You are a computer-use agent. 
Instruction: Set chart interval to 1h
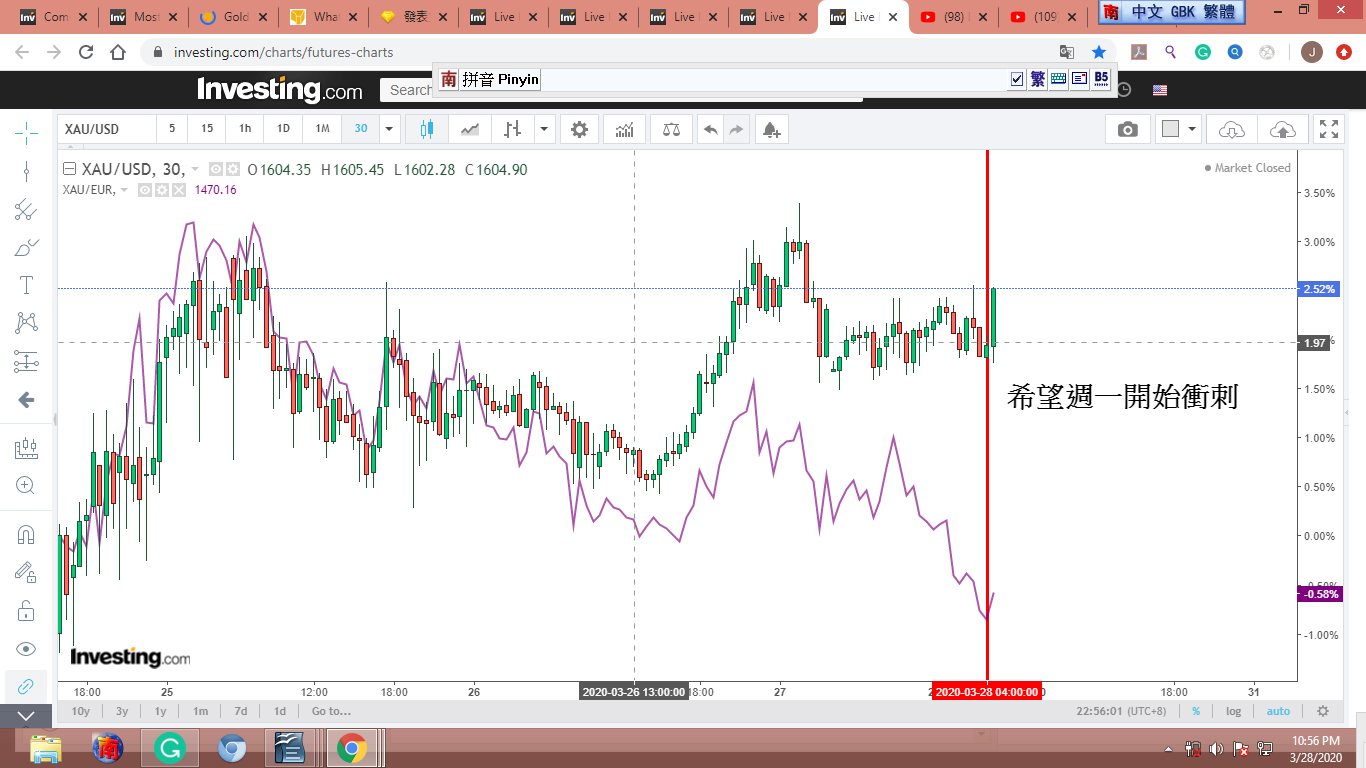(x=245, y=128)
